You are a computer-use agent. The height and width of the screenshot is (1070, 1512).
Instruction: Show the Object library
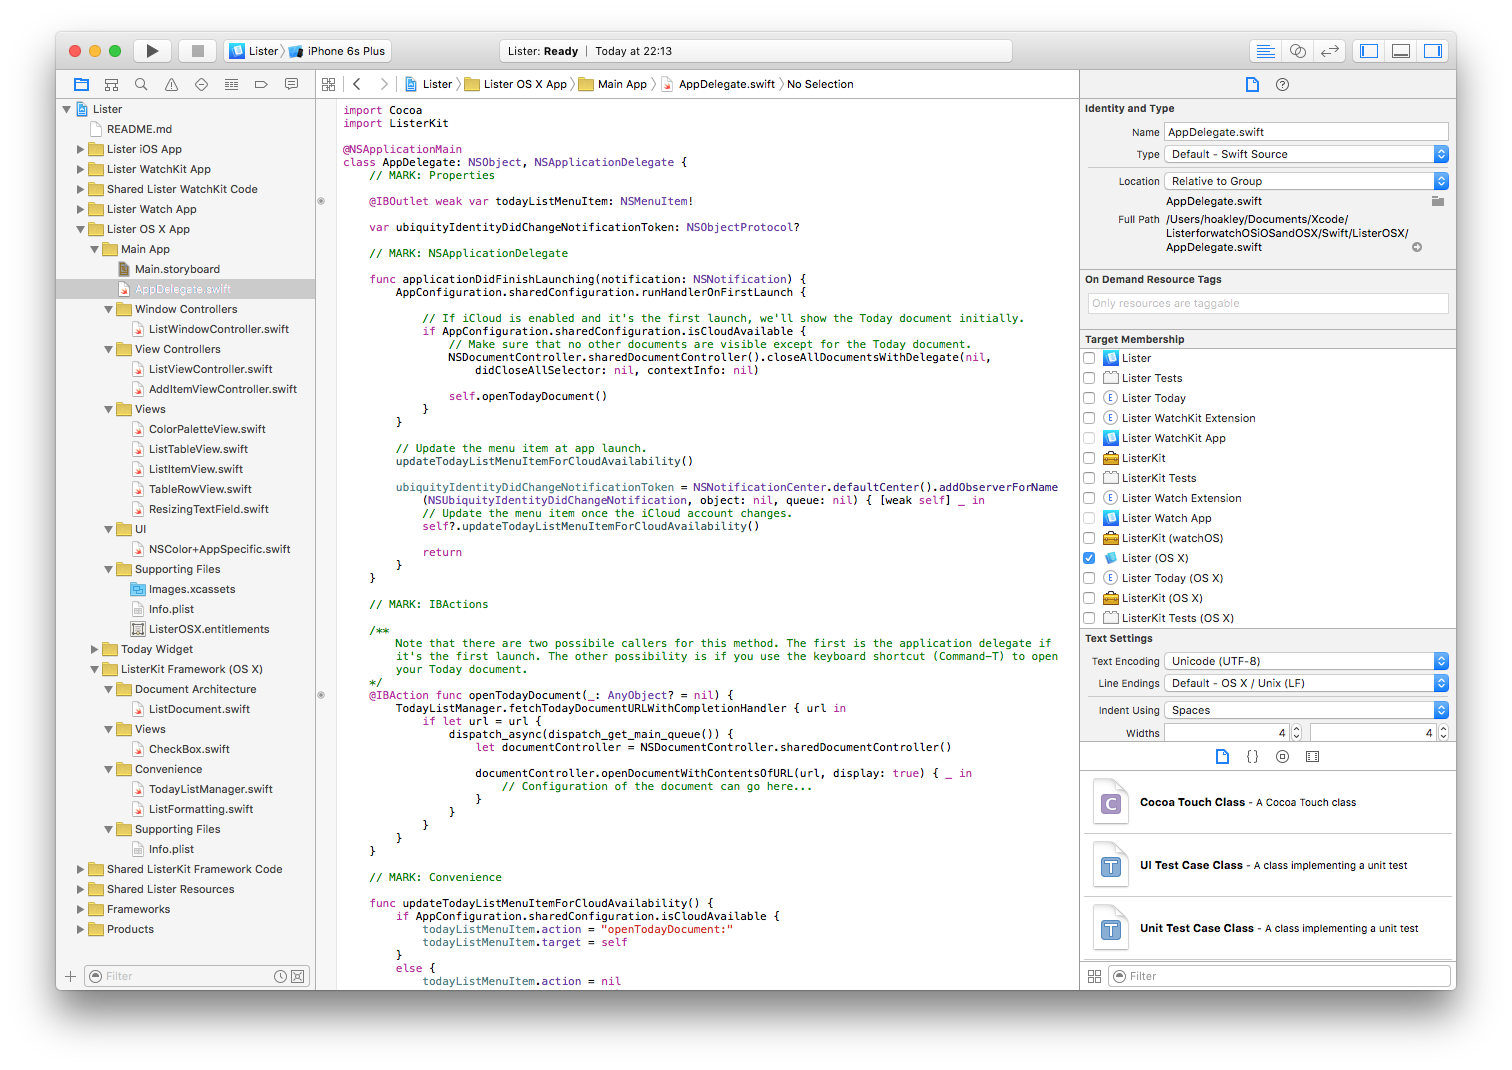coord(1282,757)
